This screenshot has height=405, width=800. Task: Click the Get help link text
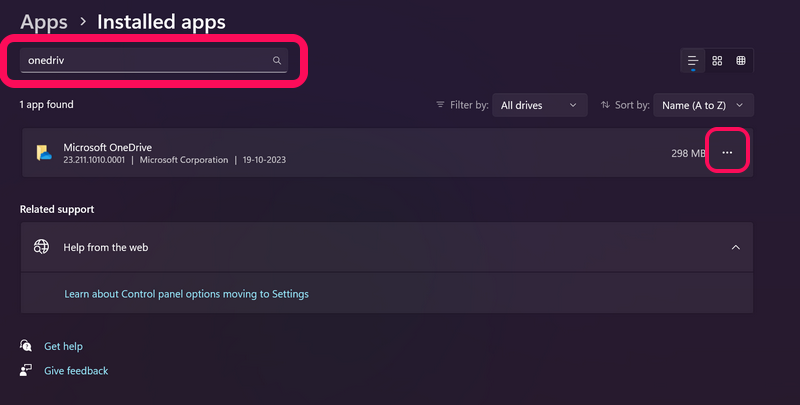[63, 346]
